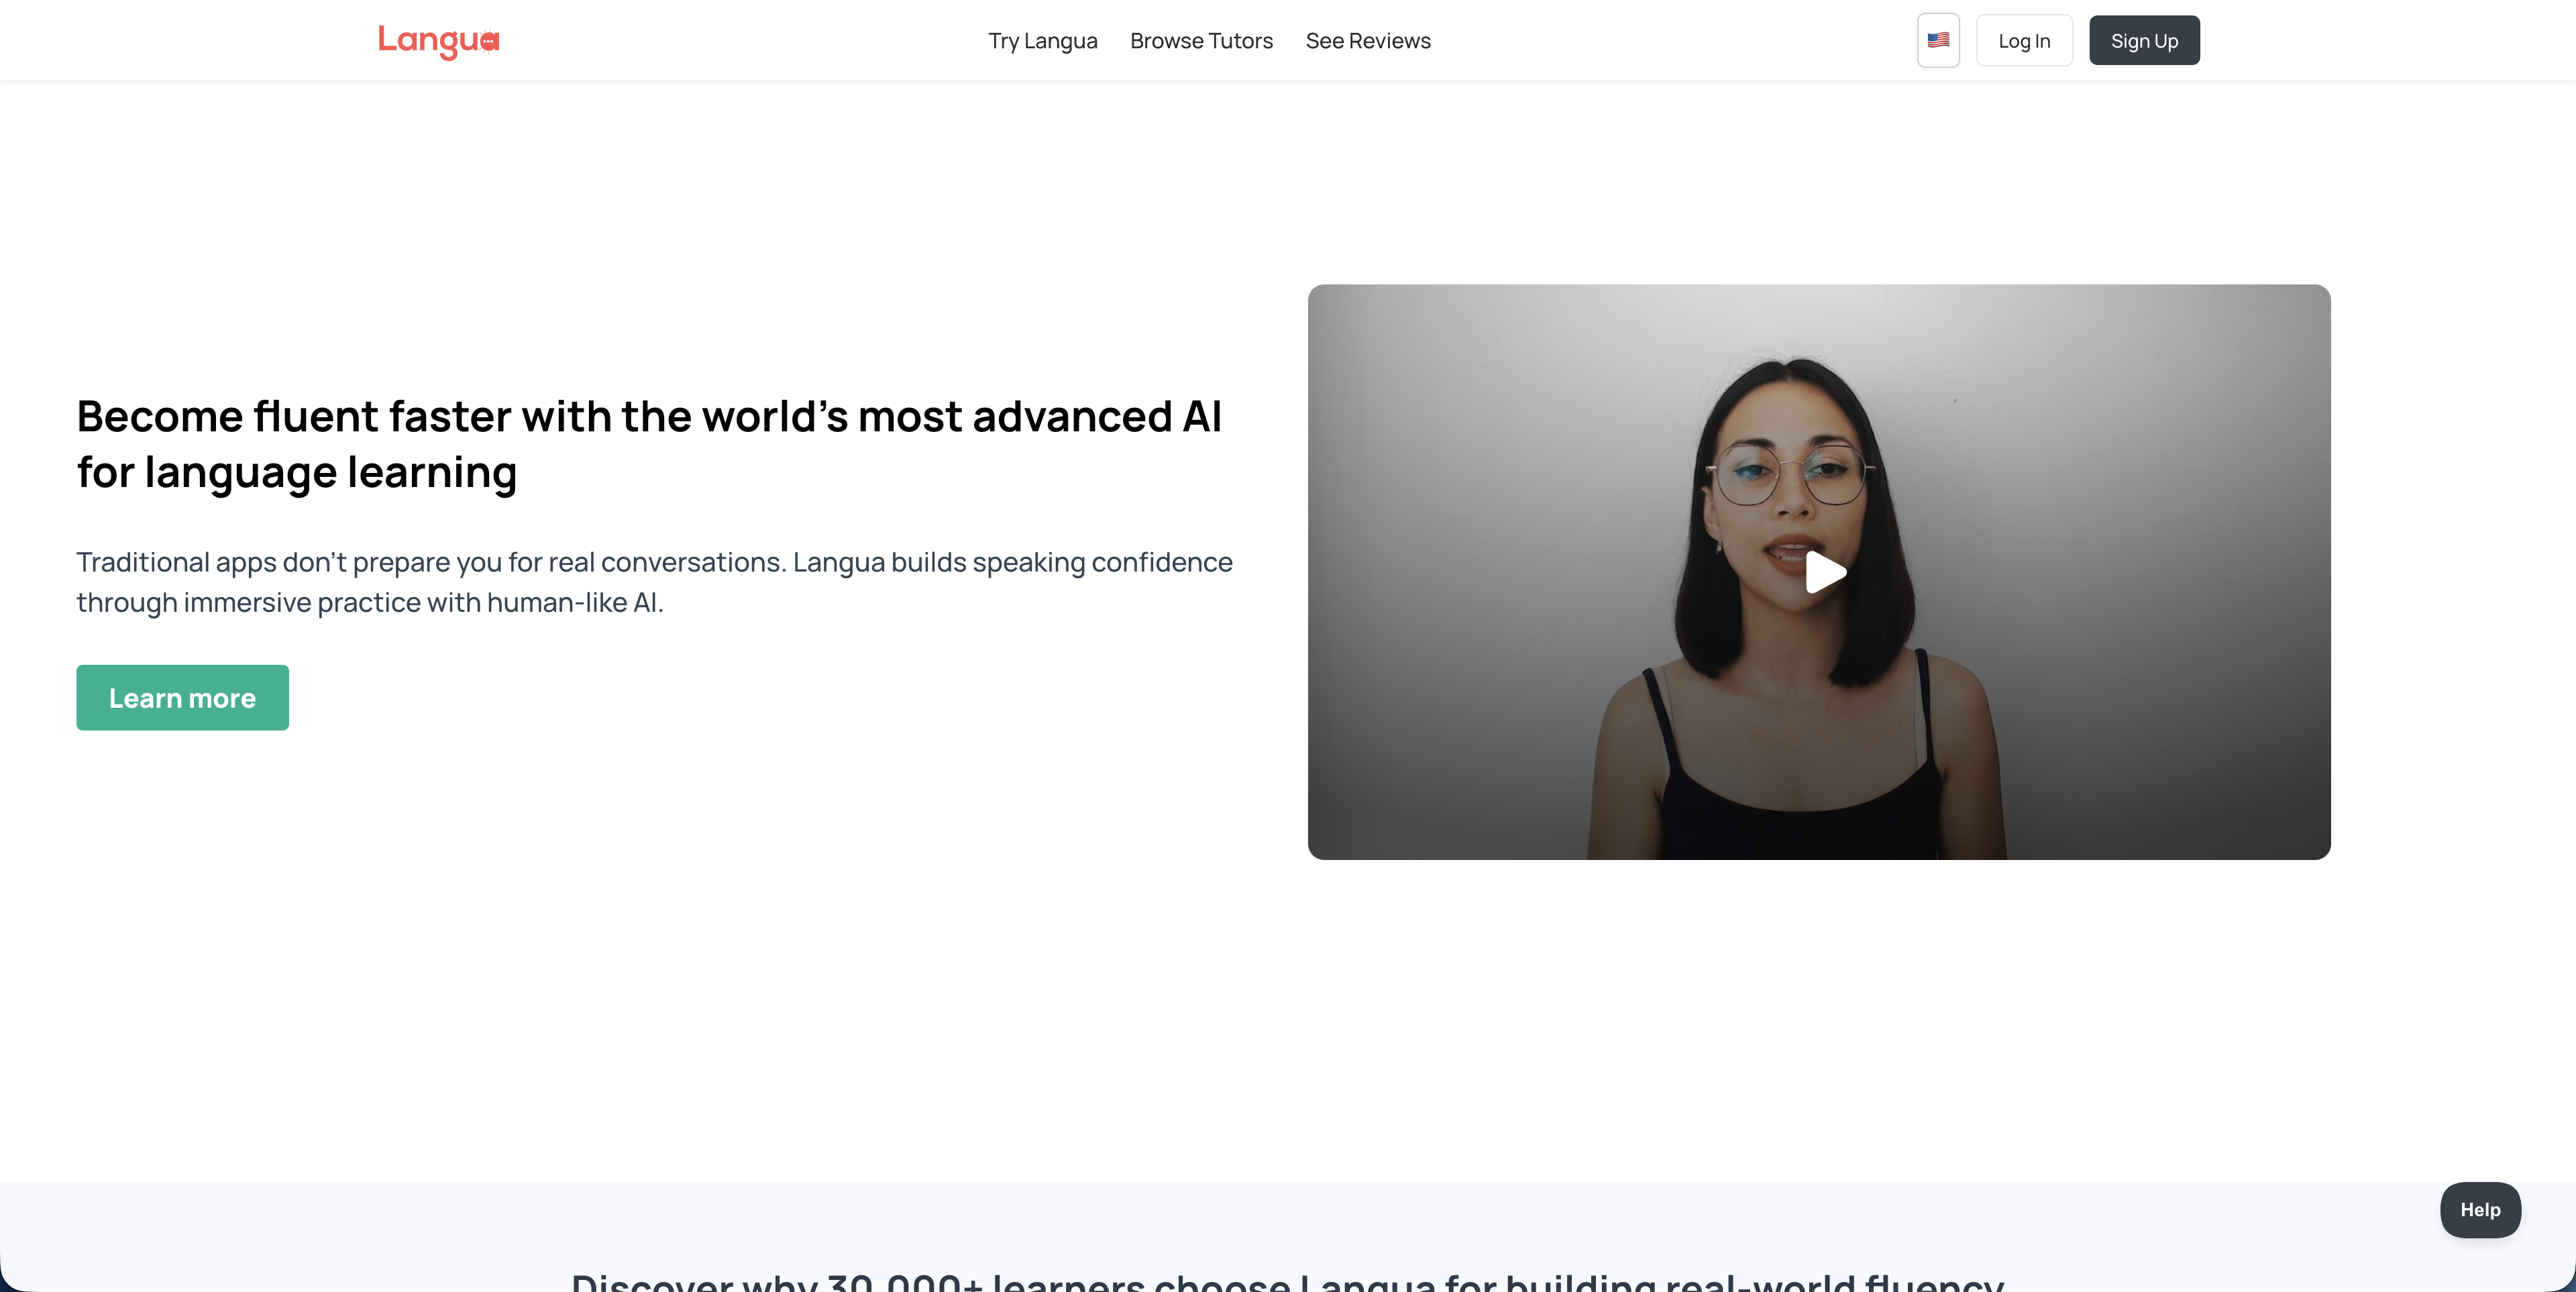The width and height of the screenshot is (2576, 1292).
Task: Click the paragraph starting 'Traditional apps don't prepare'
Action: coord(654,582)
